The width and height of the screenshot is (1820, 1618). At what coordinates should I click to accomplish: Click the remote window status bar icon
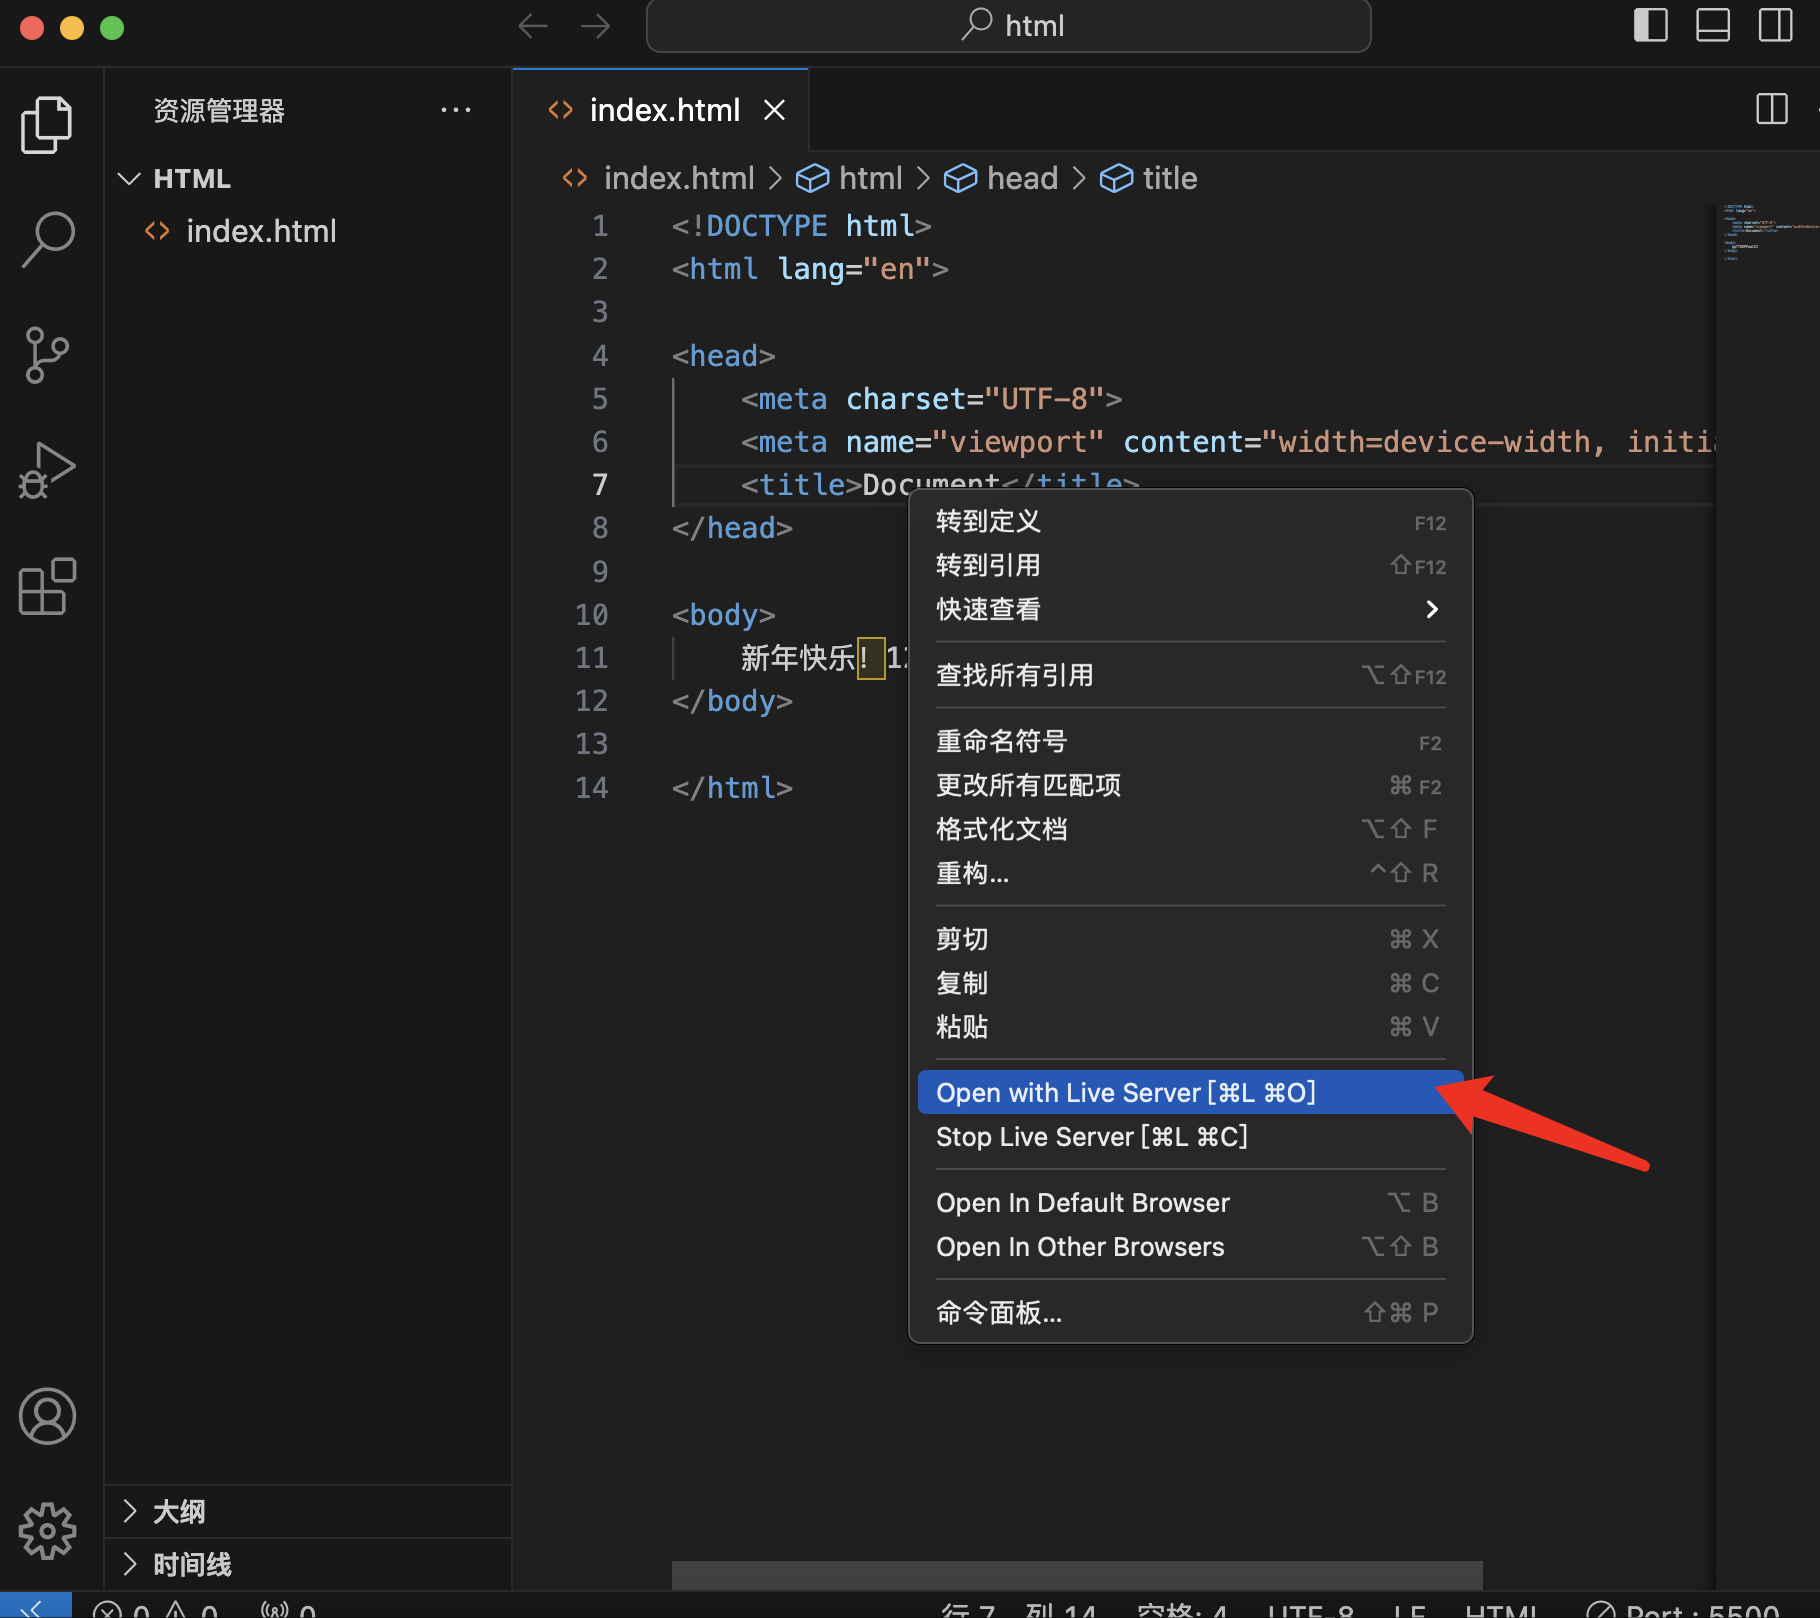[x=35, y=1606]
